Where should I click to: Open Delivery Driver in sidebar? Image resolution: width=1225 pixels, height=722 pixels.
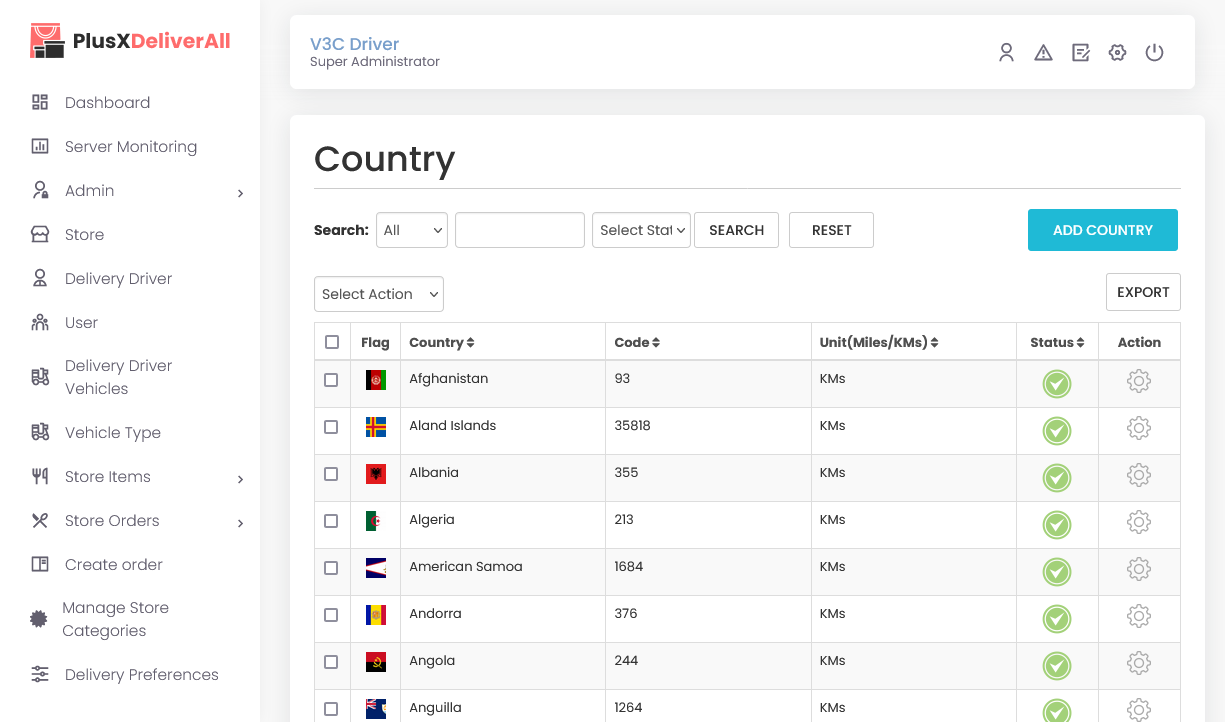[118, 278]
